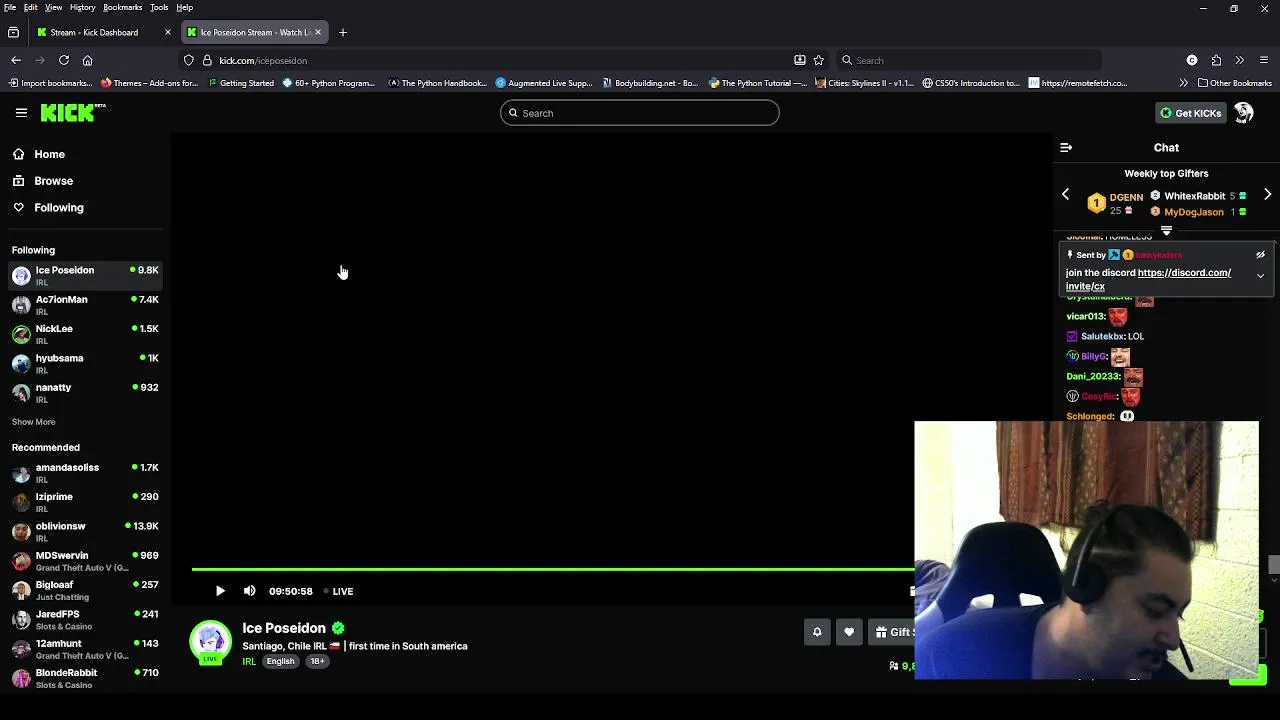Select hyubsama channel

tap(85, 363)
